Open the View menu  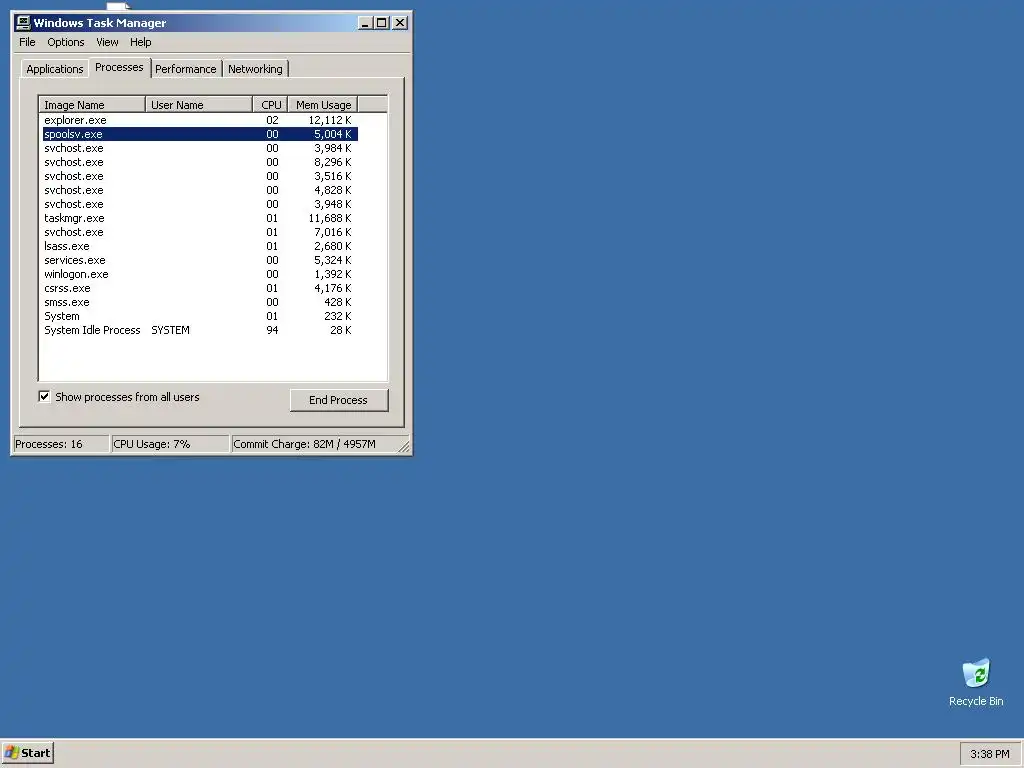tap(107, 42)
